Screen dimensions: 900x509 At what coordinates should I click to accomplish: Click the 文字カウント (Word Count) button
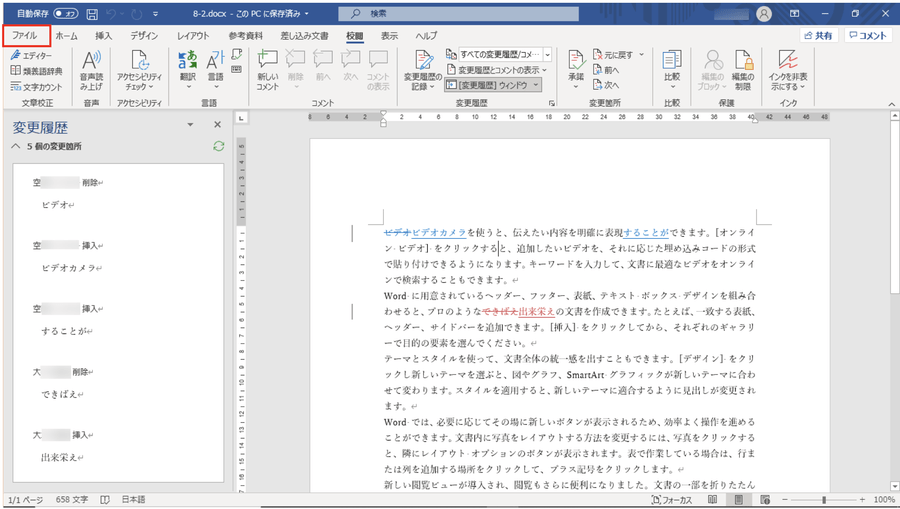(36, 86)
